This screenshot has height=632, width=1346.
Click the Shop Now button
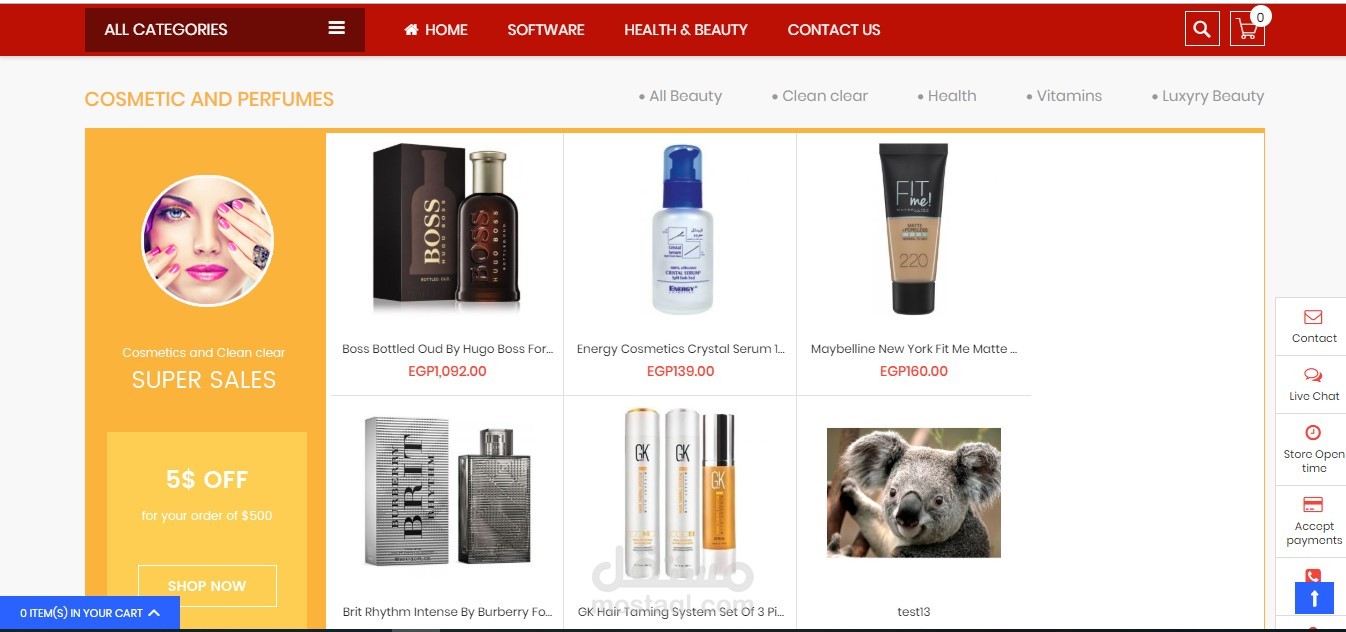207,586
